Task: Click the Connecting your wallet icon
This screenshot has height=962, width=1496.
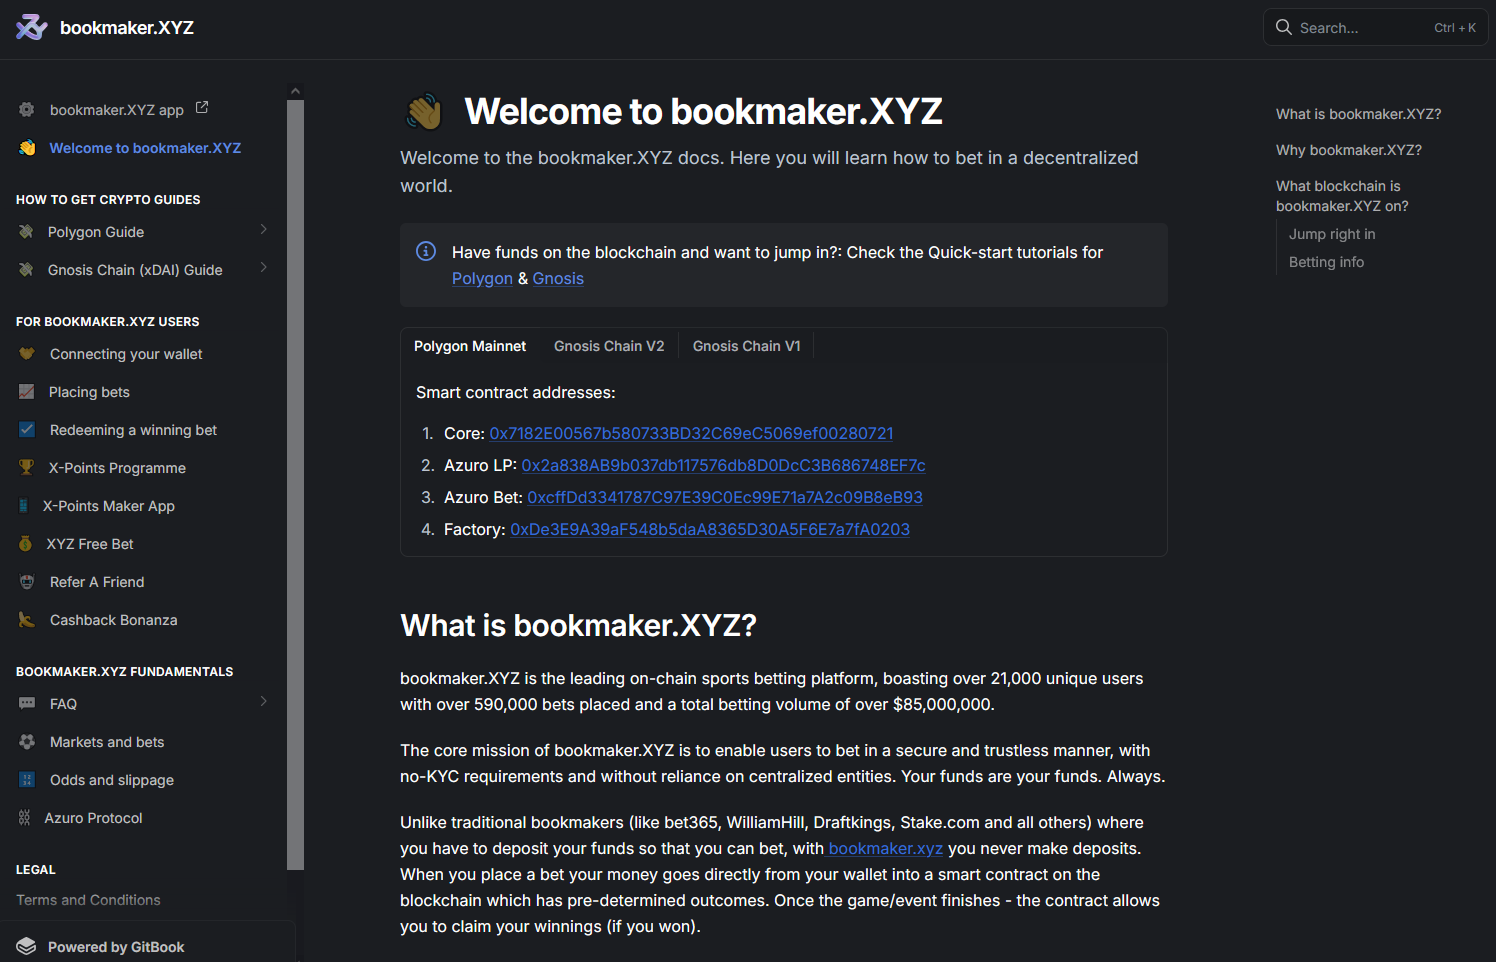Action: (27, 354)
